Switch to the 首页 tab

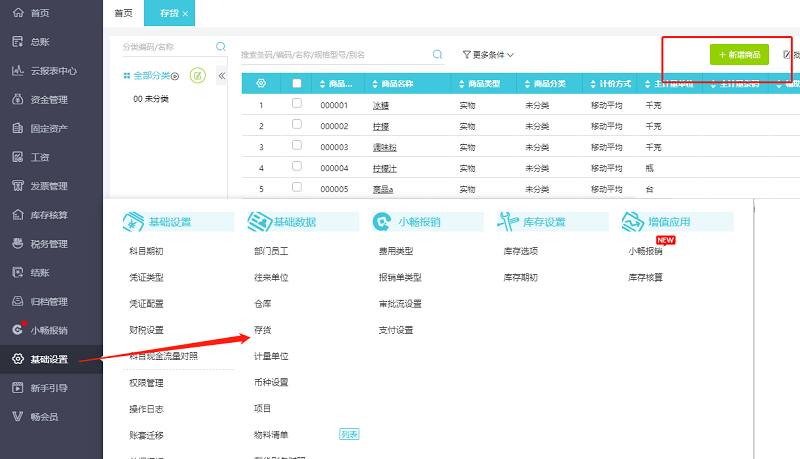coord(123,13)
